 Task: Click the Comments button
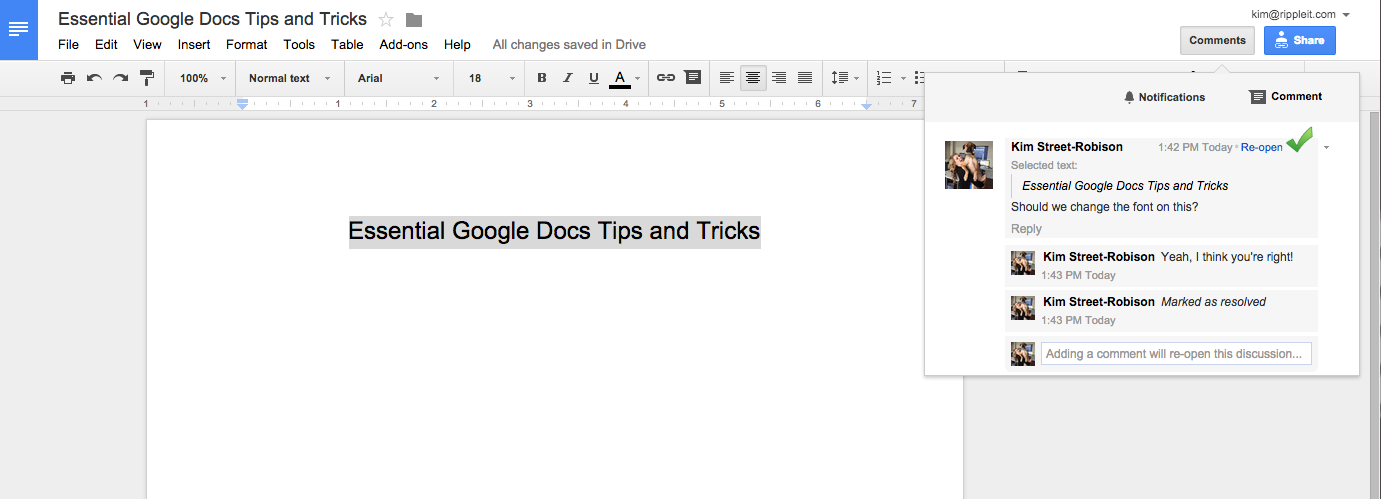pyautogui.click(x=1217, y=40)
